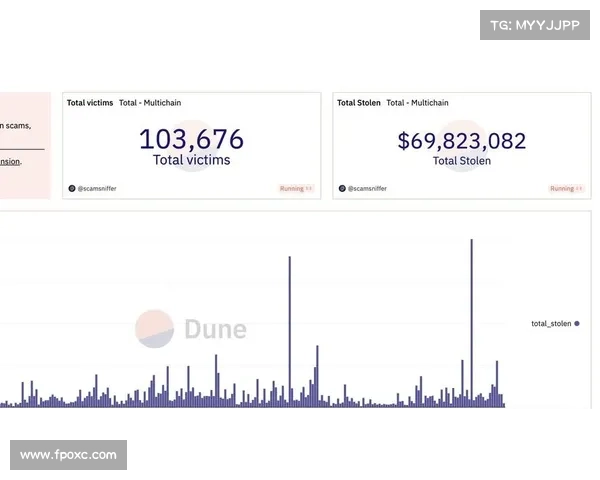Screen dimensions: 600x480
Task: Click the tallest bar on the chart's right
Action: [x=471, y=320]
